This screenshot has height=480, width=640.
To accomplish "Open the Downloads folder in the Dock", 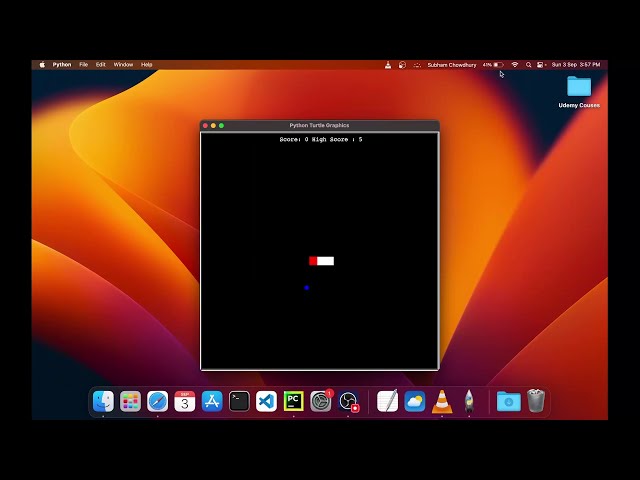I will [x=509, y=401].
